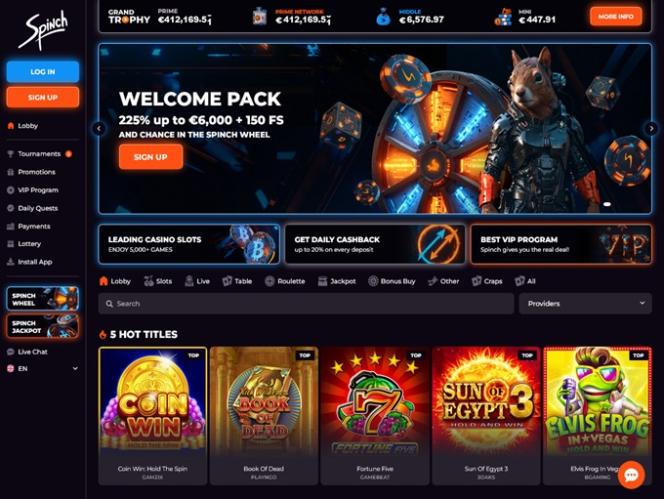This screenshot has height=499, width=664.
Task: Show next banner with right arrow
Action: 650,128
